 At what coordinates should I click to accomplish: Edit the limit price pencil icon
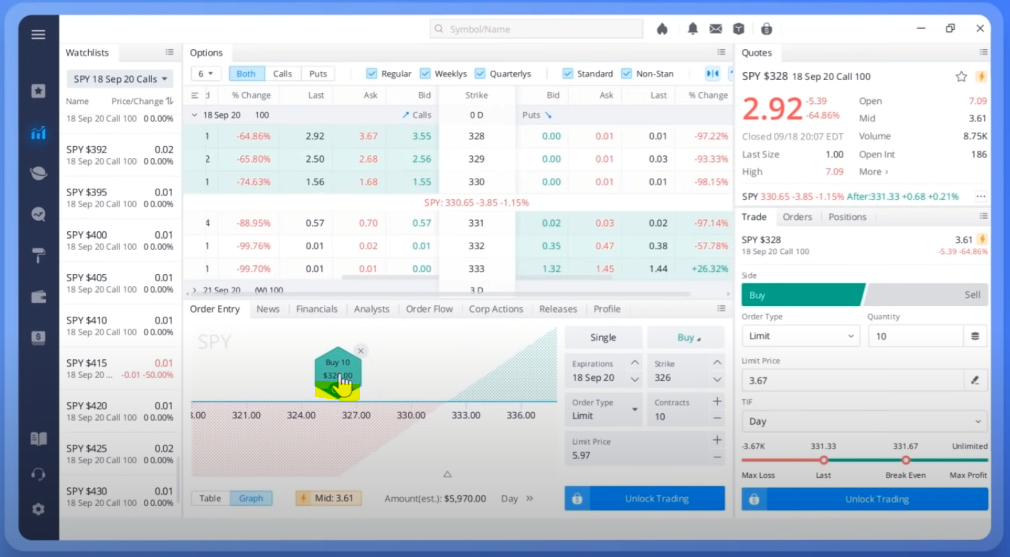click(975, 381)
